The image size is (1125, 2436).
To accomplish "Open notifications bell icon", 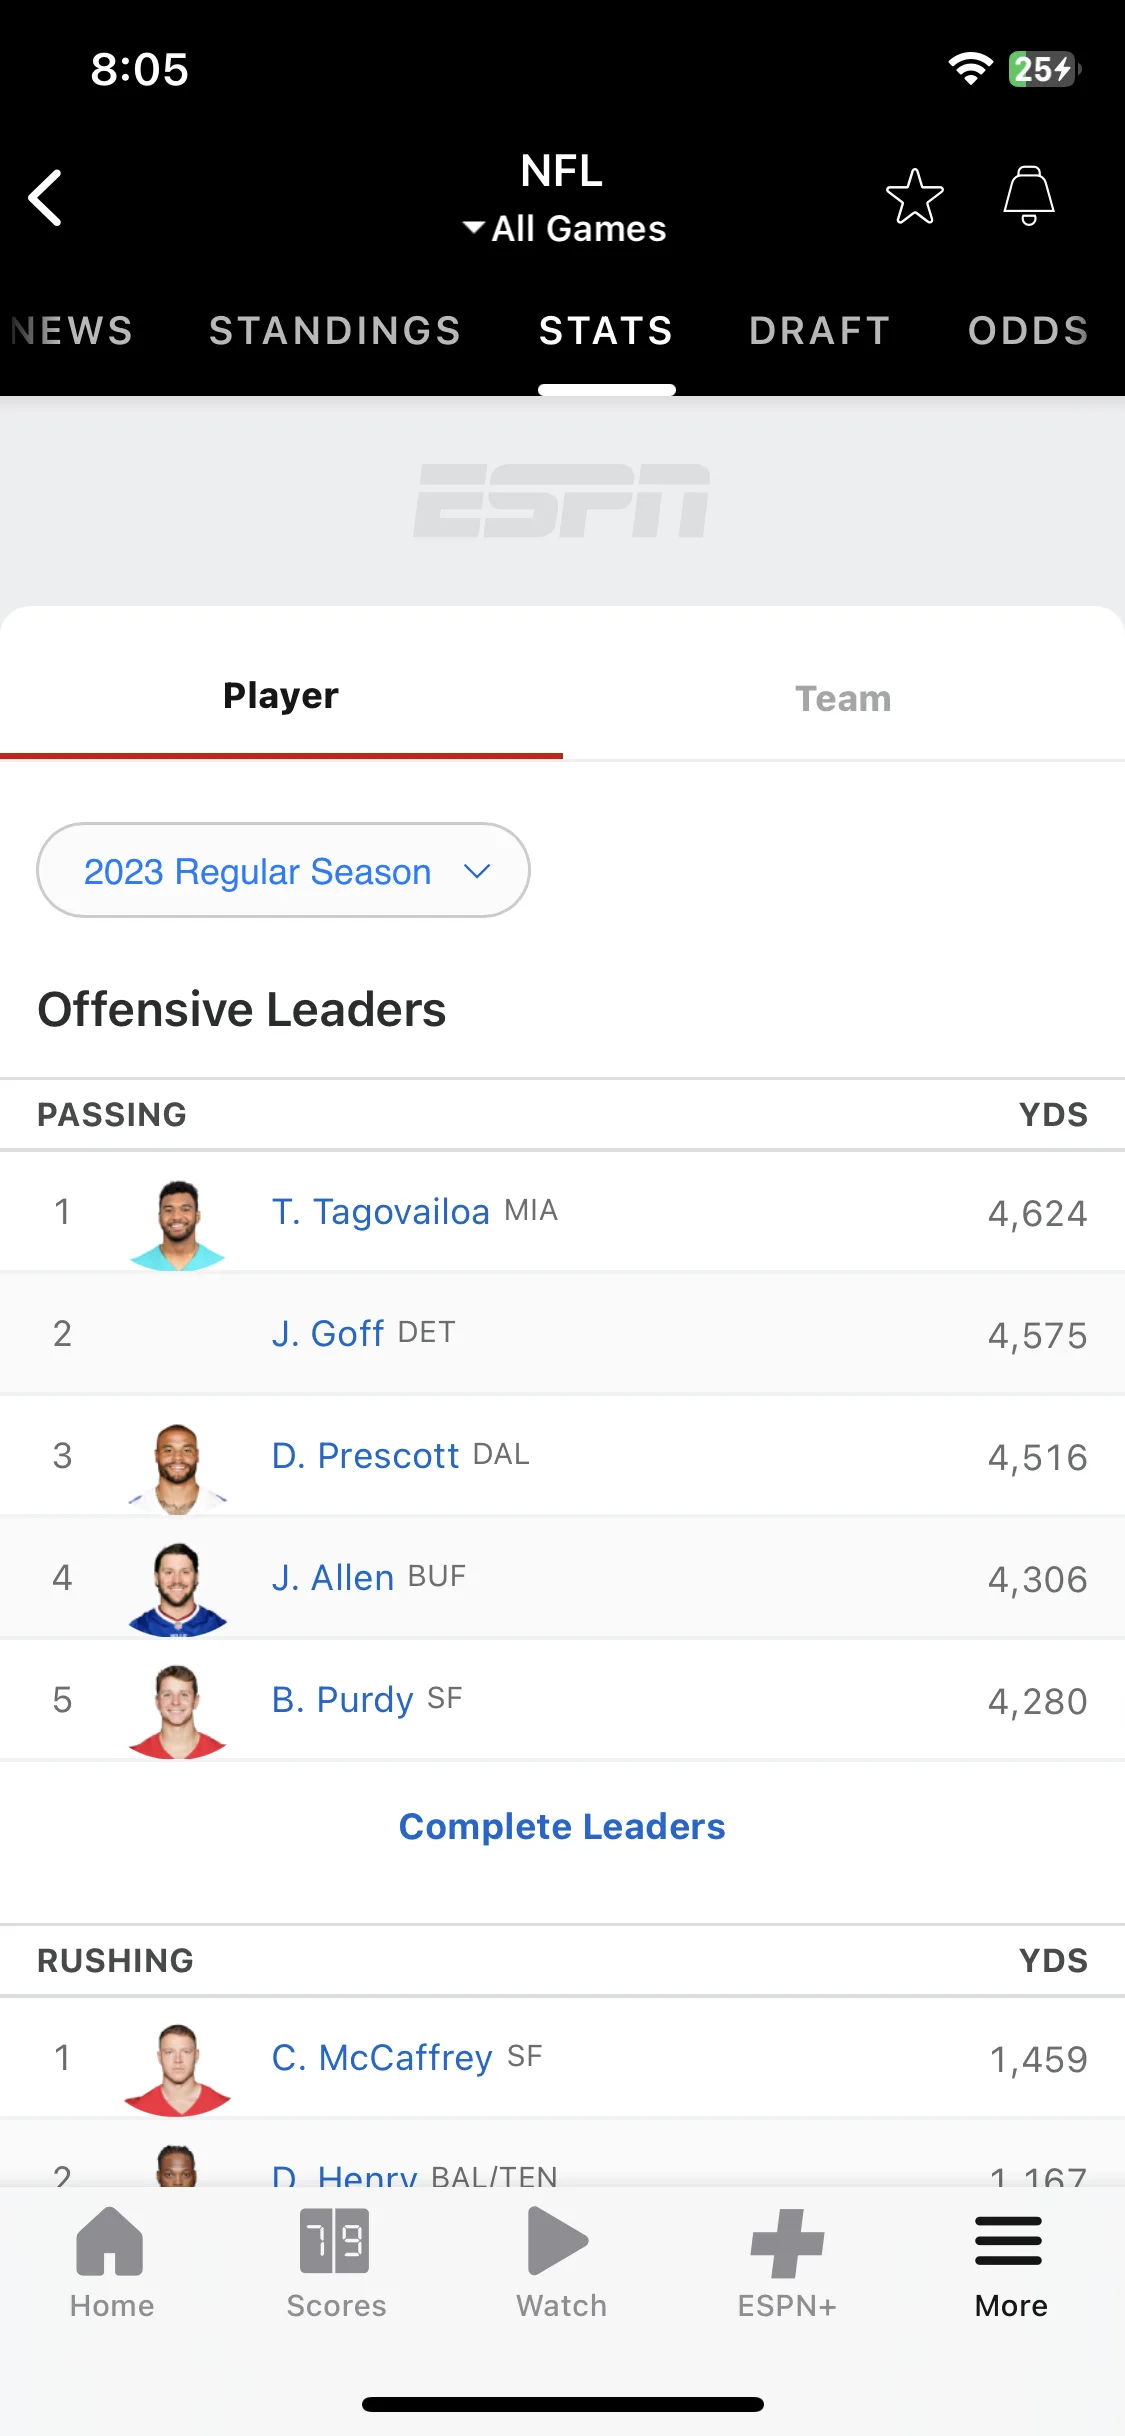I will [1029, 196].
